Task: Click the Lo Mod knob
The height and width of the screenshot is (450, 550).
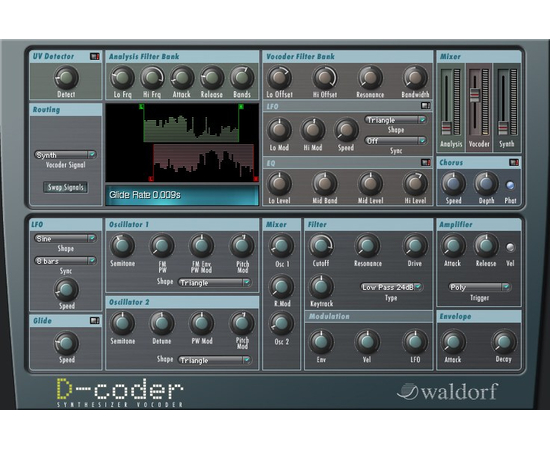Action: (x=279, y=130)
